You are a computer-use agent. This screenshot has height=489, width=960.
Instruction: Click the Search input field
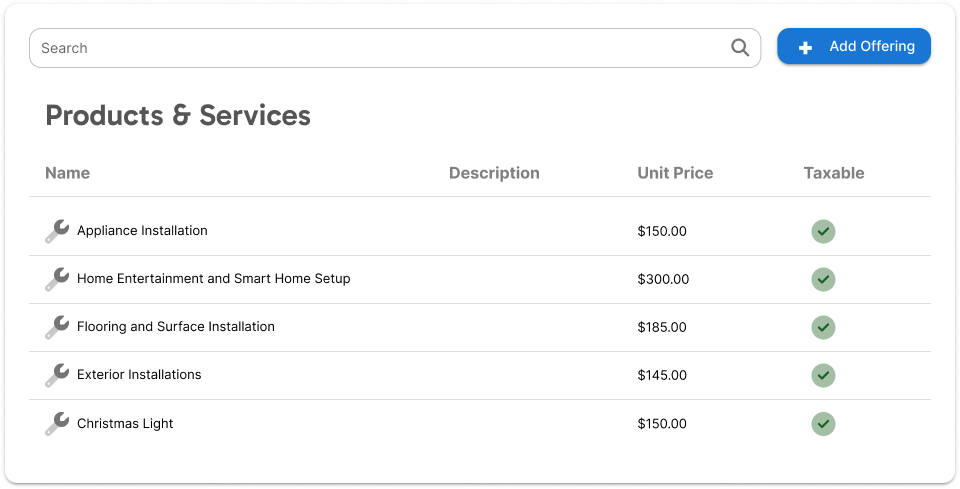click(395, 48)
